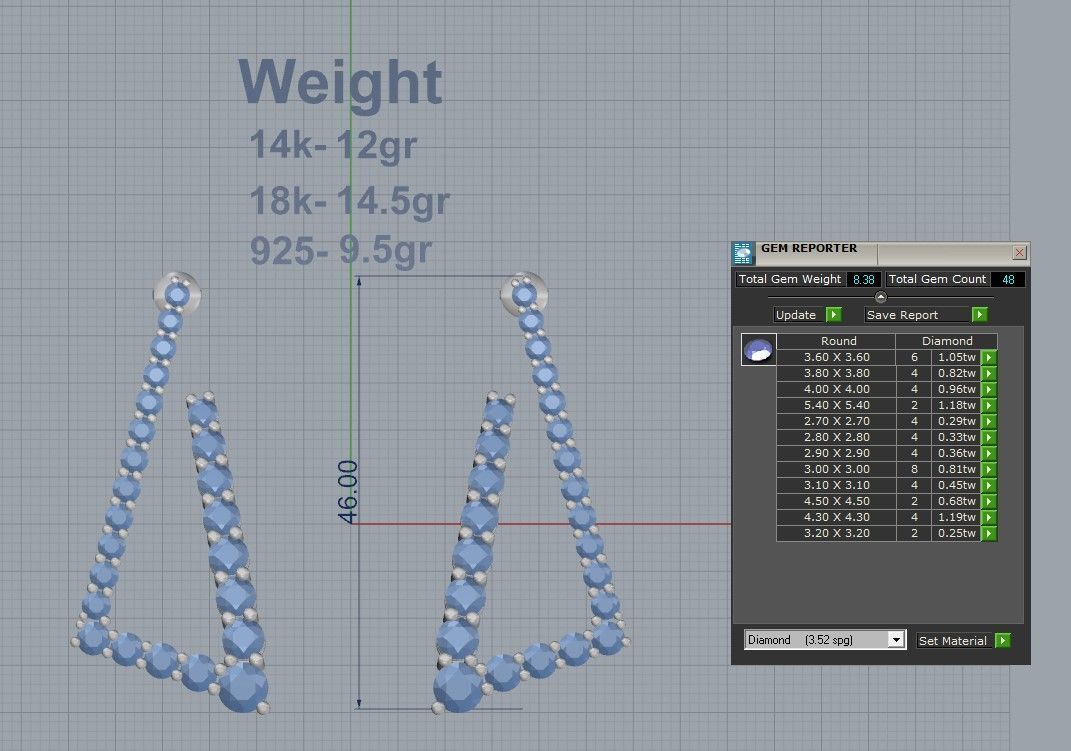Click the green arrow for 2.90 X 2.90 row
Screen dimensions: 1071x751
988,453
